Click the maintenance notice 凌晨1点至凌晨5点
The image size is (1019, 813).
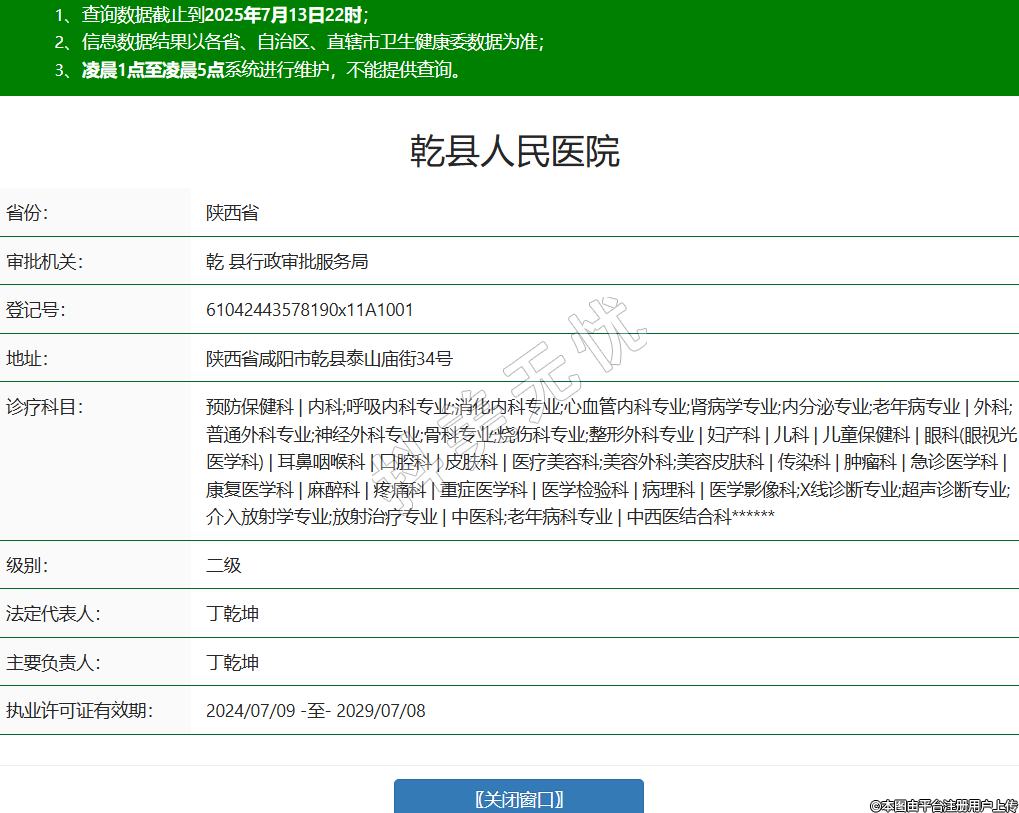coord(153,70)
